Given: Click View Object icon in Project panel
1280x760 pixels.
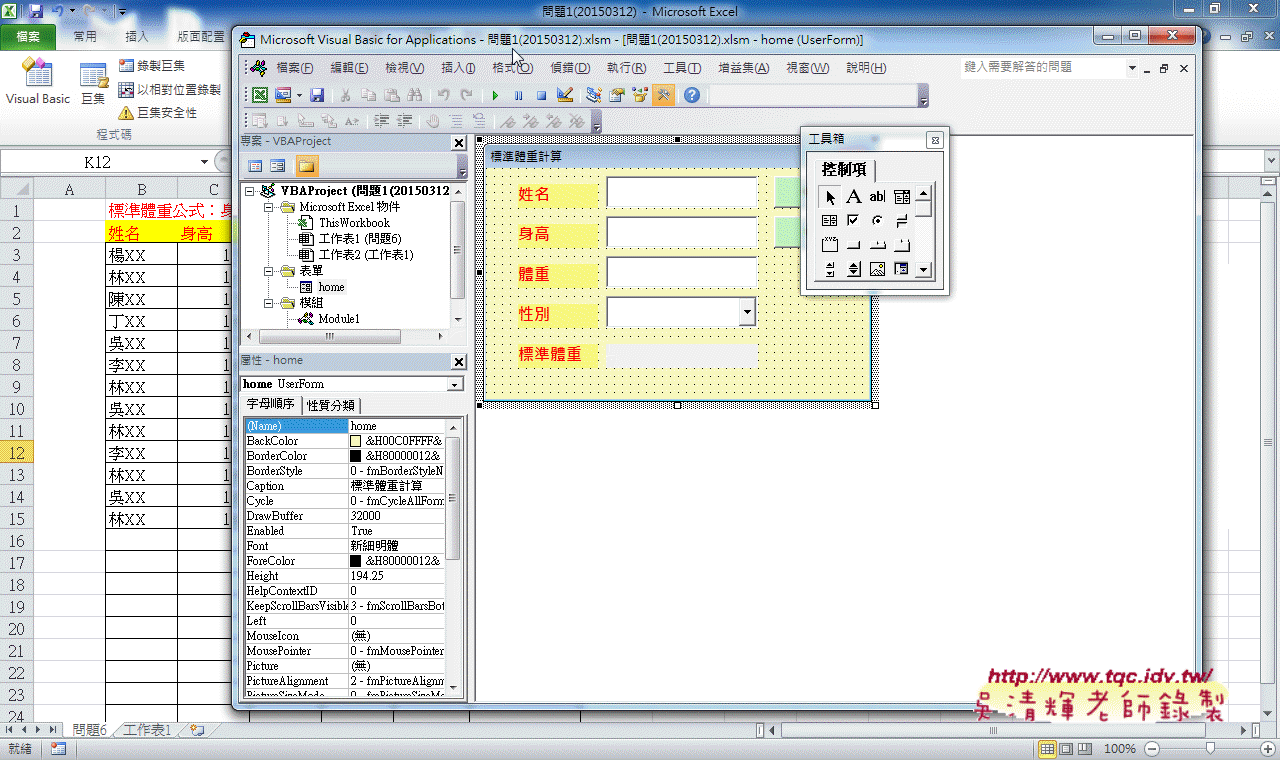Looking at the screenshot, I should click(x=278, y=166).
